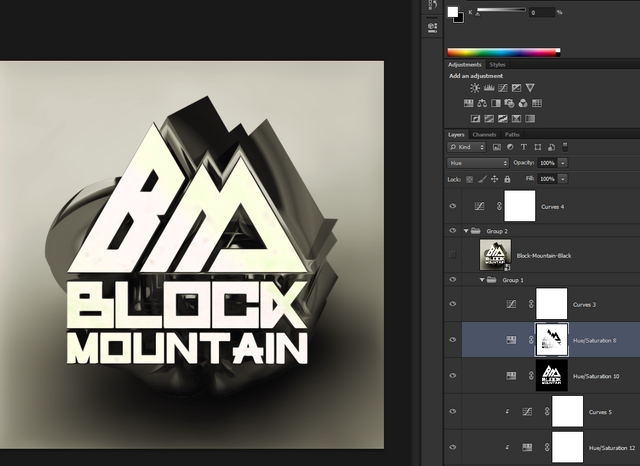Hide the Hue/Saturation 10 layer
The width and height of the screenshot is (640, 466).
(x=453, y=376)
